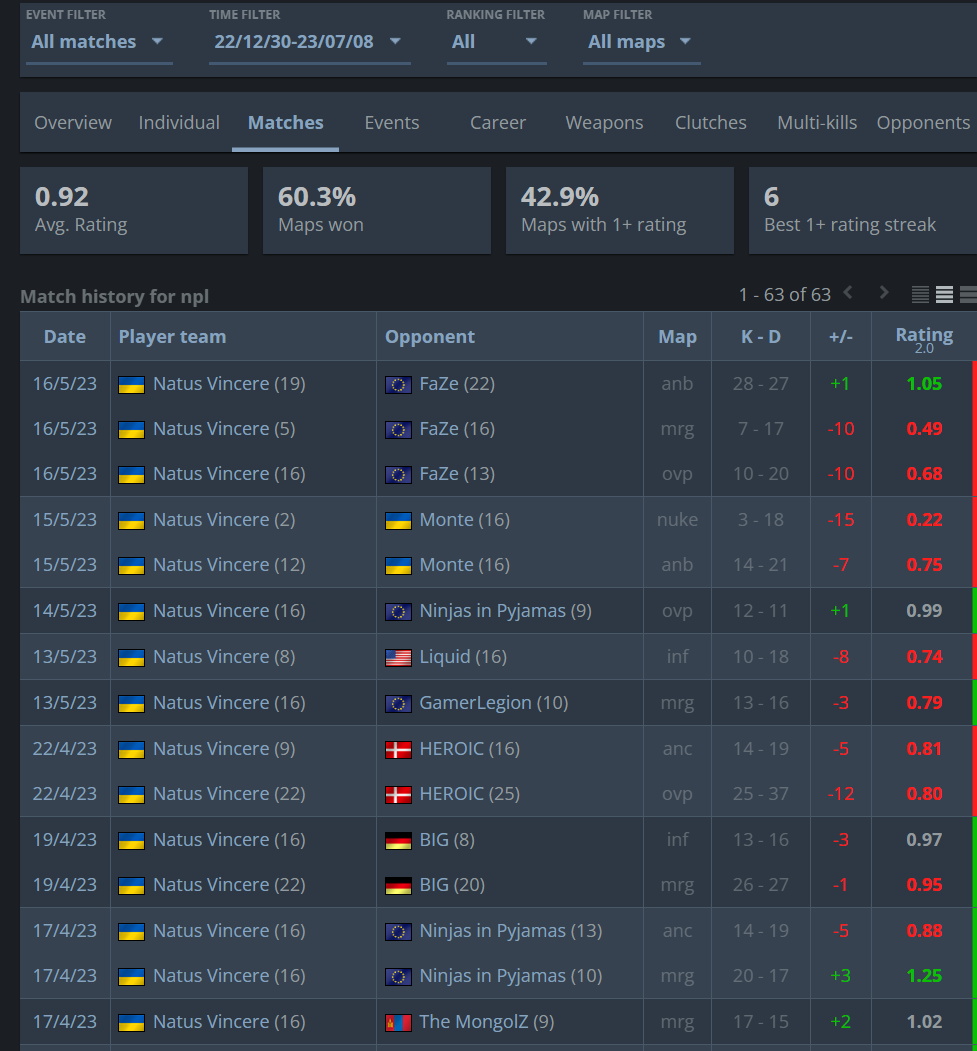The image size is (977, 1051).
Task: Click the -15 plus/minus value
Action: [x=840, y=520]
